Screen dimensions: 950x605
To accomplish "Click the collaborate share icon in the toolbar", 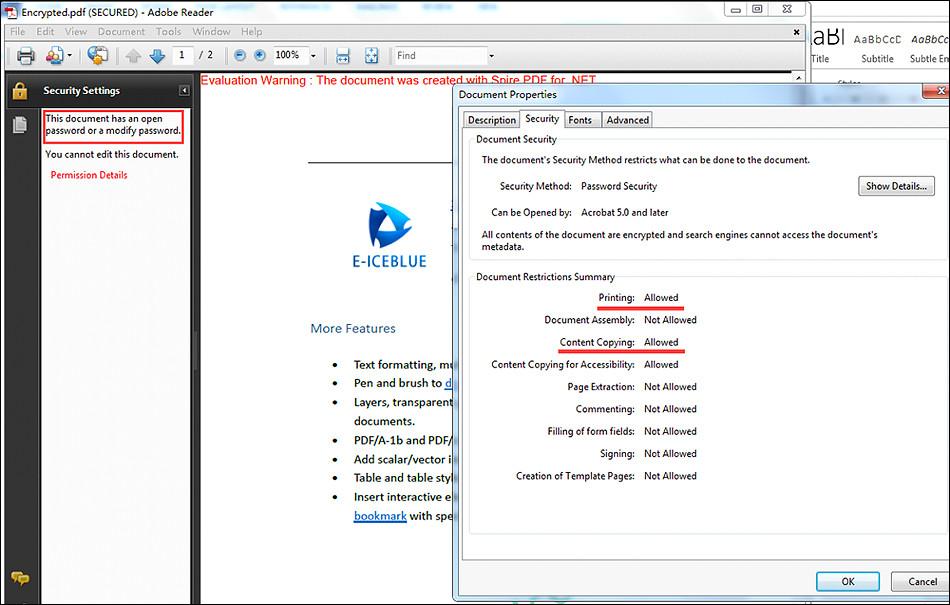I will [x=55, y=56].
